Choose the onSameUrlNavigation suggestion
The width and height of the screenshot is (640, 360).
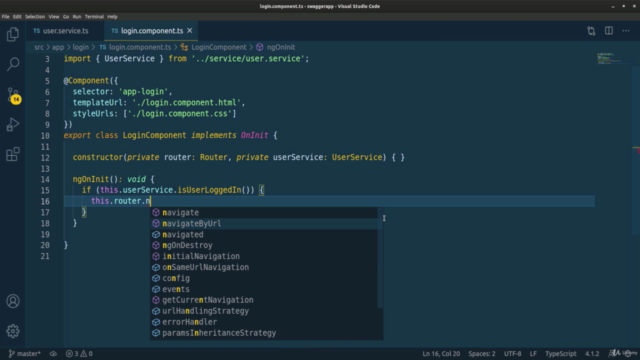point(264,267)
